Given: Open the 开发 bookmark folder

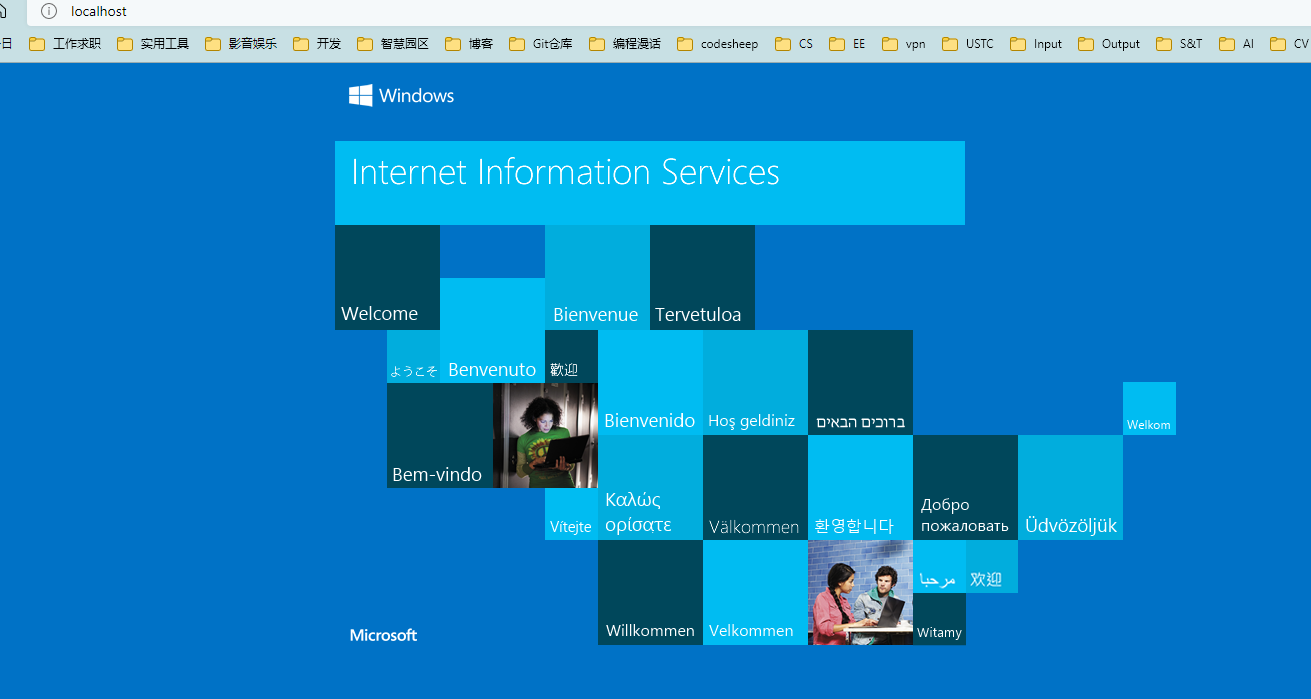Looking at the screenshot, I should 317,44.
